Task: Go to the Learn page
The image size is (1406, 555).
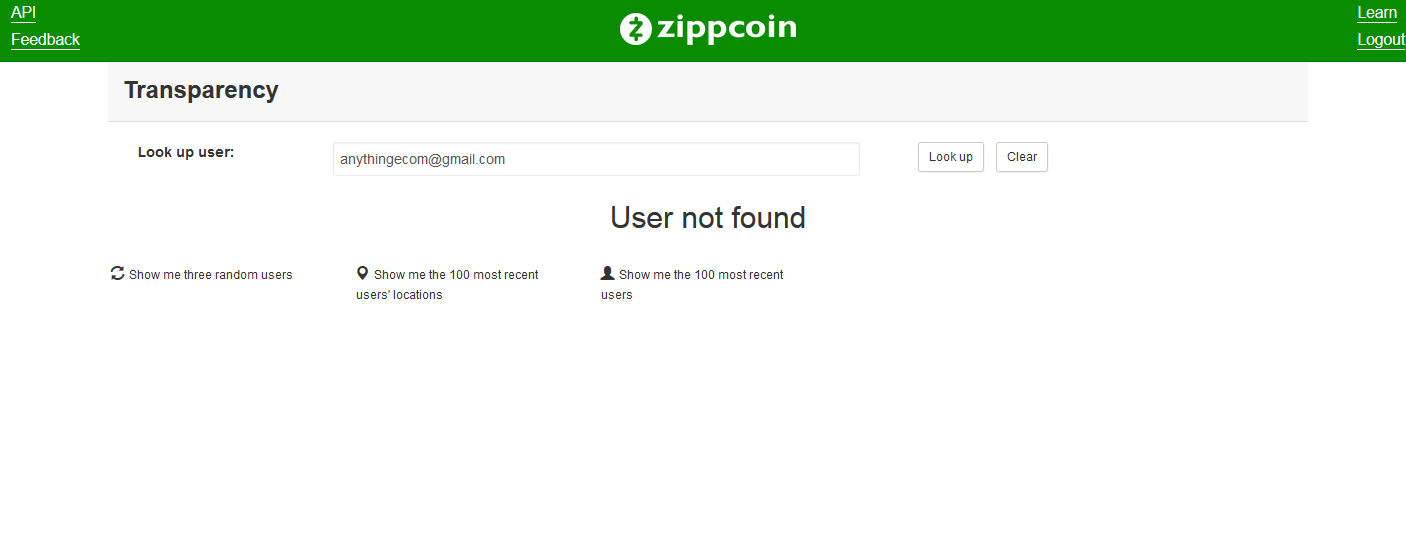Action: (x=1376, y=13)
